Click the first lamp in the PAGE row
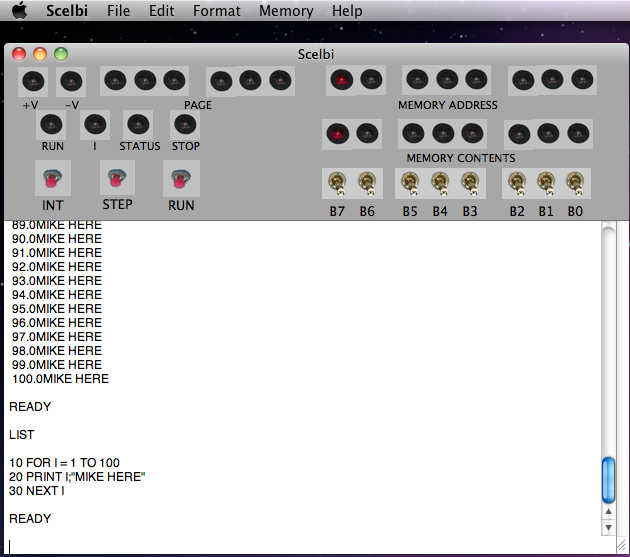Screen dimensions: 630x557 (x=115, y=80)
